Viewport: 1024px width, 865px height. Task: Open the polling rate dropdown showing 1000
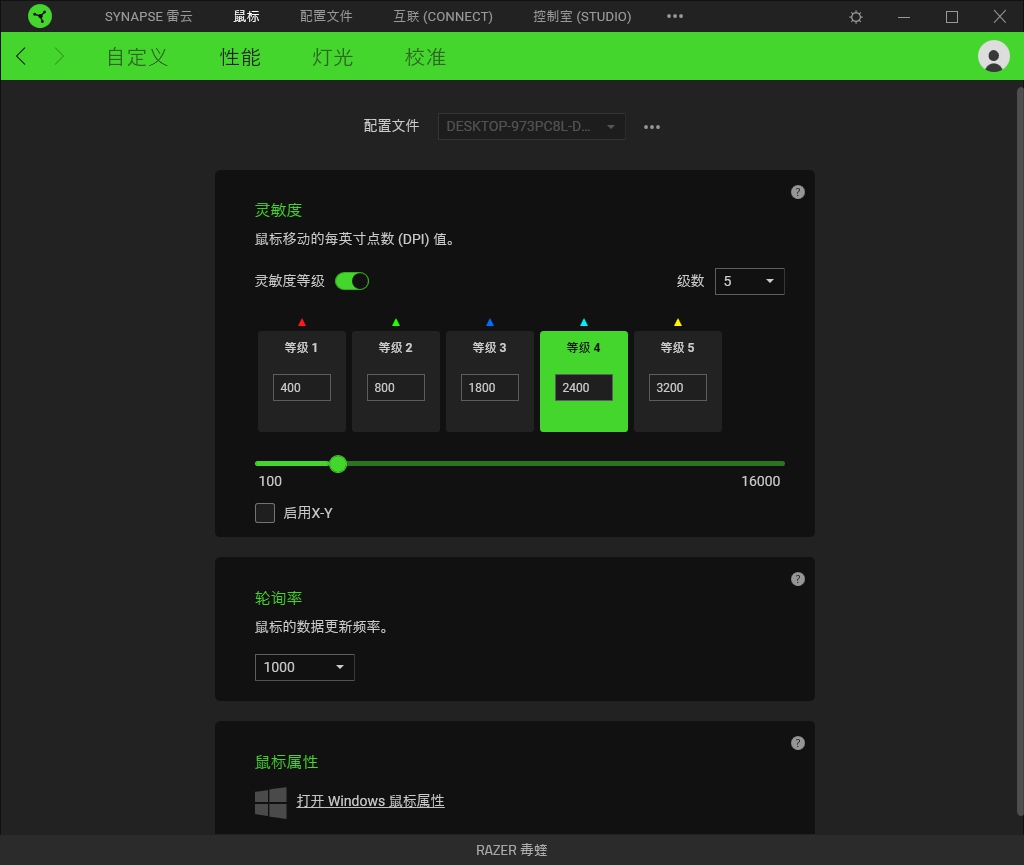[x=304, y=667]
